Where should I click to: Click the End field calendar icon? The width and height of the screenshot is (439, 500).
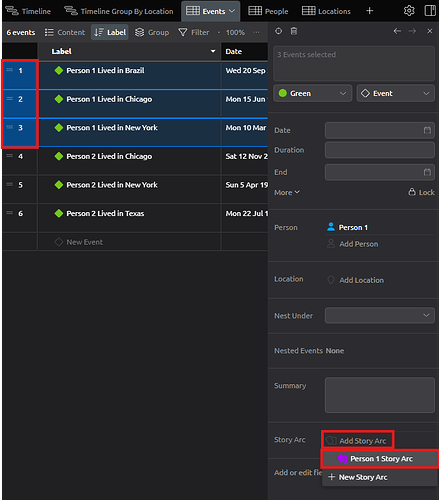427,172
